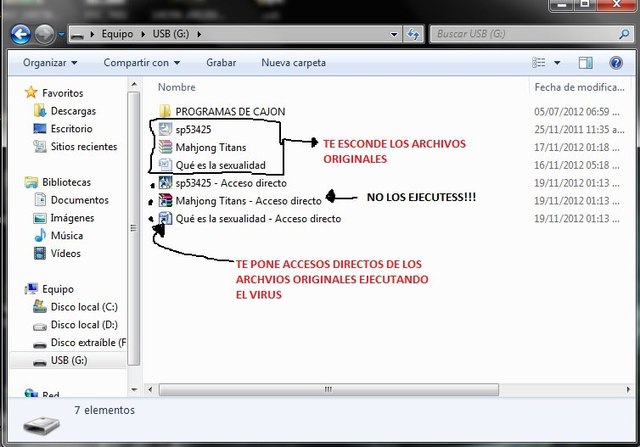Image resolution: width=640 pixels, height=447 pixels.
Task: Open Sitios recientes in the navigation pane
Action: pos(84,147)
